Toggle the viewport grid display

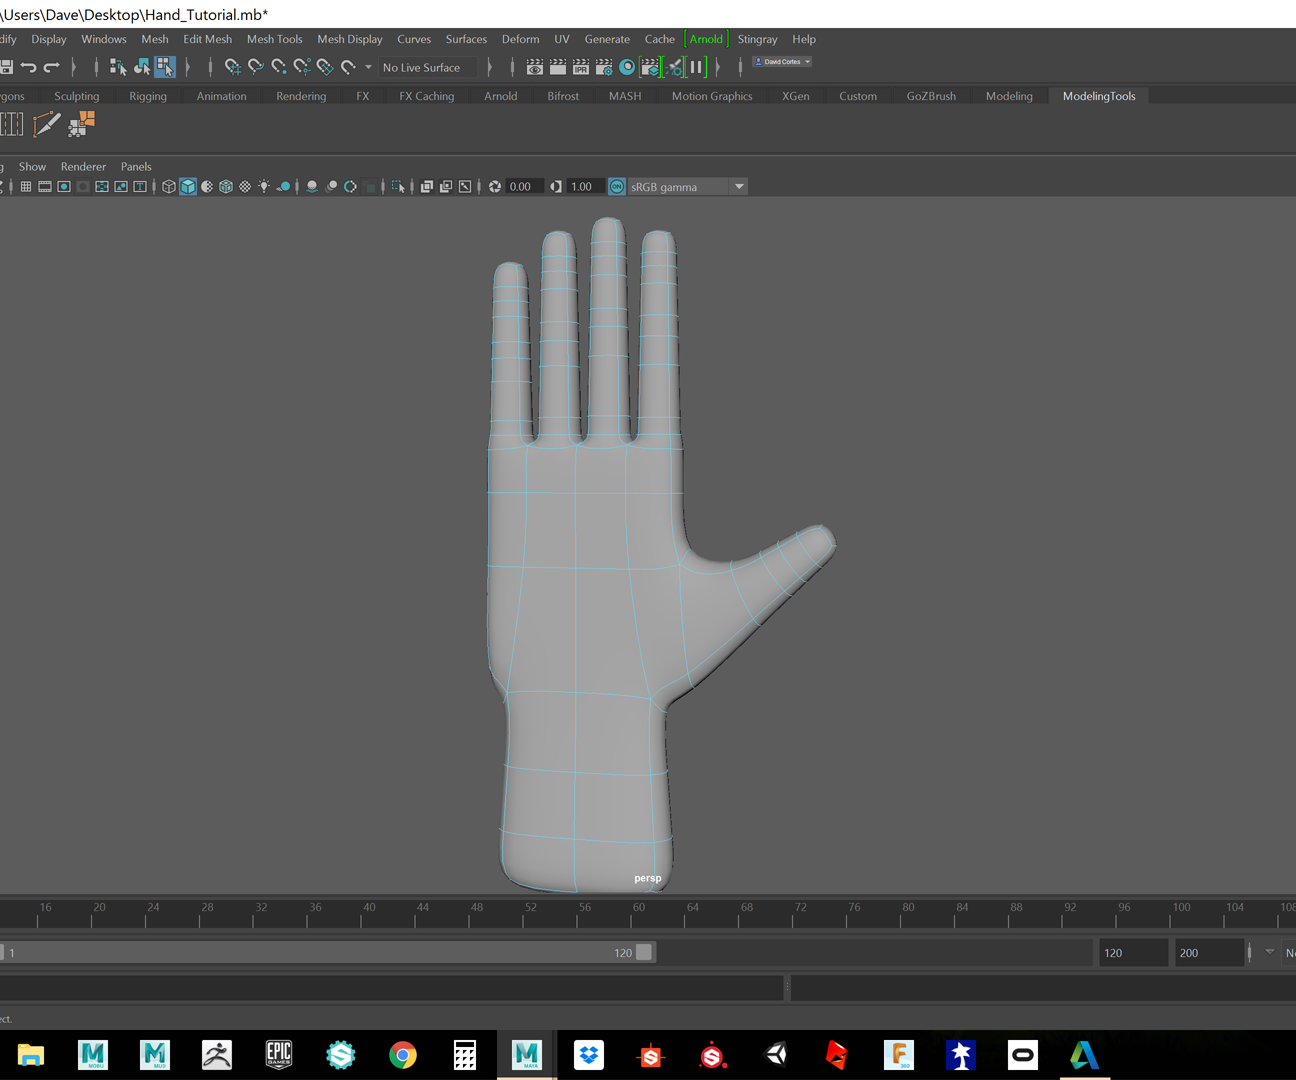click(x=26, y=186)
